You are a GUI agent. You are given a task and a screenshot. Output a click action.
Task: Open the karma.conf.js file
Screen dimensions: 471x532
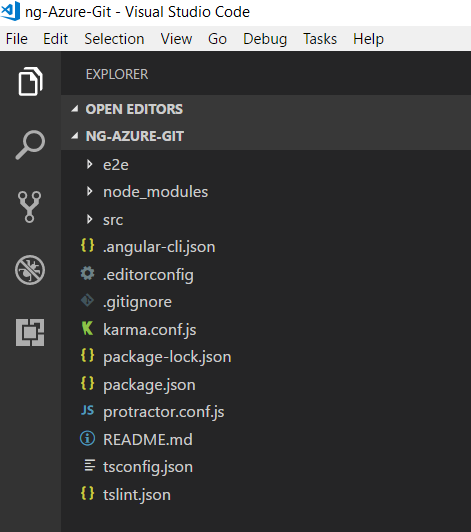pos(150,330)
